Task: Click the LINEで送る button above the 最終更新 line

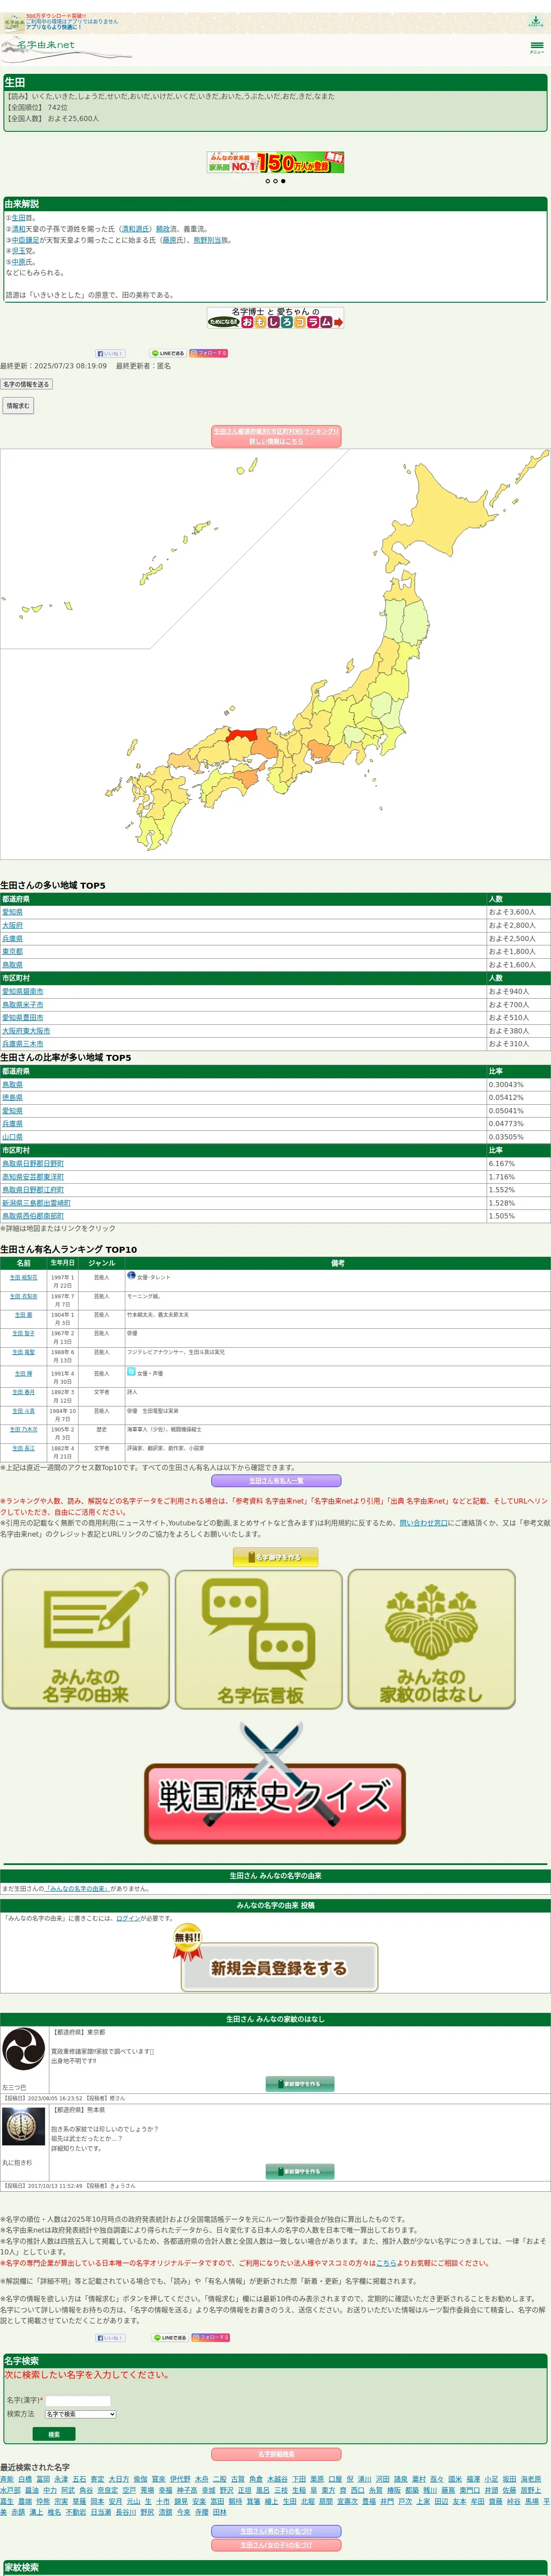Action: click(x=168, y=353)
